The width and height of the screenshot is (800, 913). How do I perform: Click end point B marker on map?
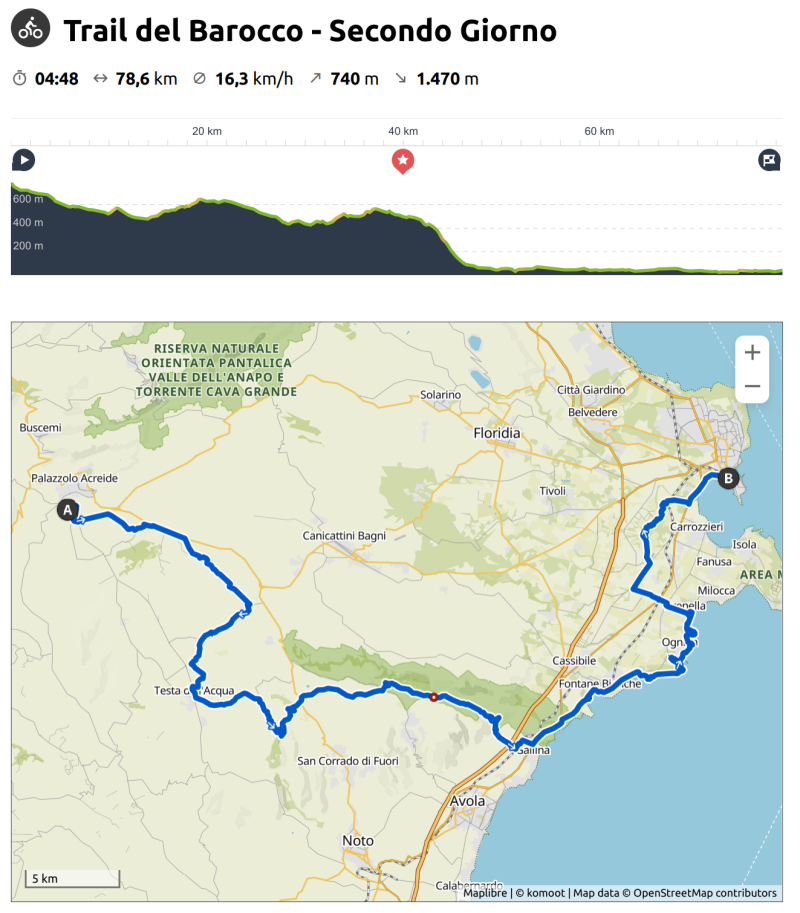click(728, 478)
